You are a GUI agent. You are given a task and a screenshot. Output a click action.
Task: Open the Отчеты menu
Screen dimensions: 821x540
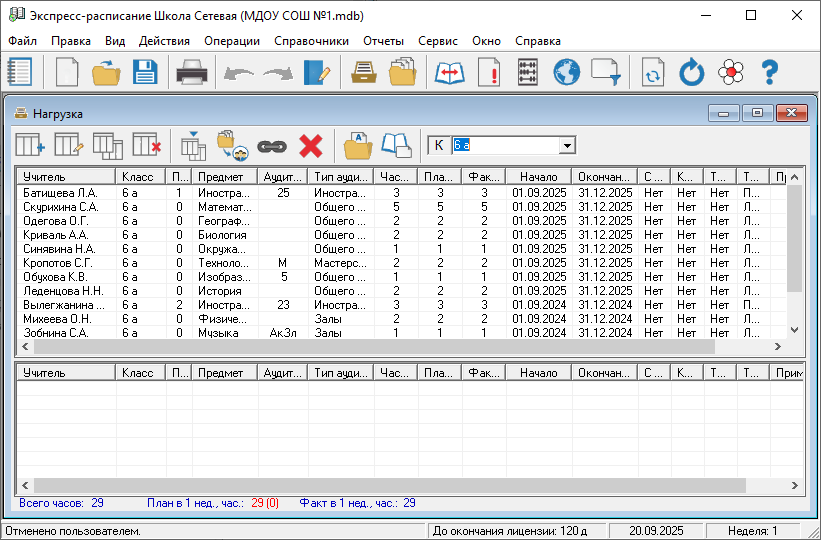[383, 41]
